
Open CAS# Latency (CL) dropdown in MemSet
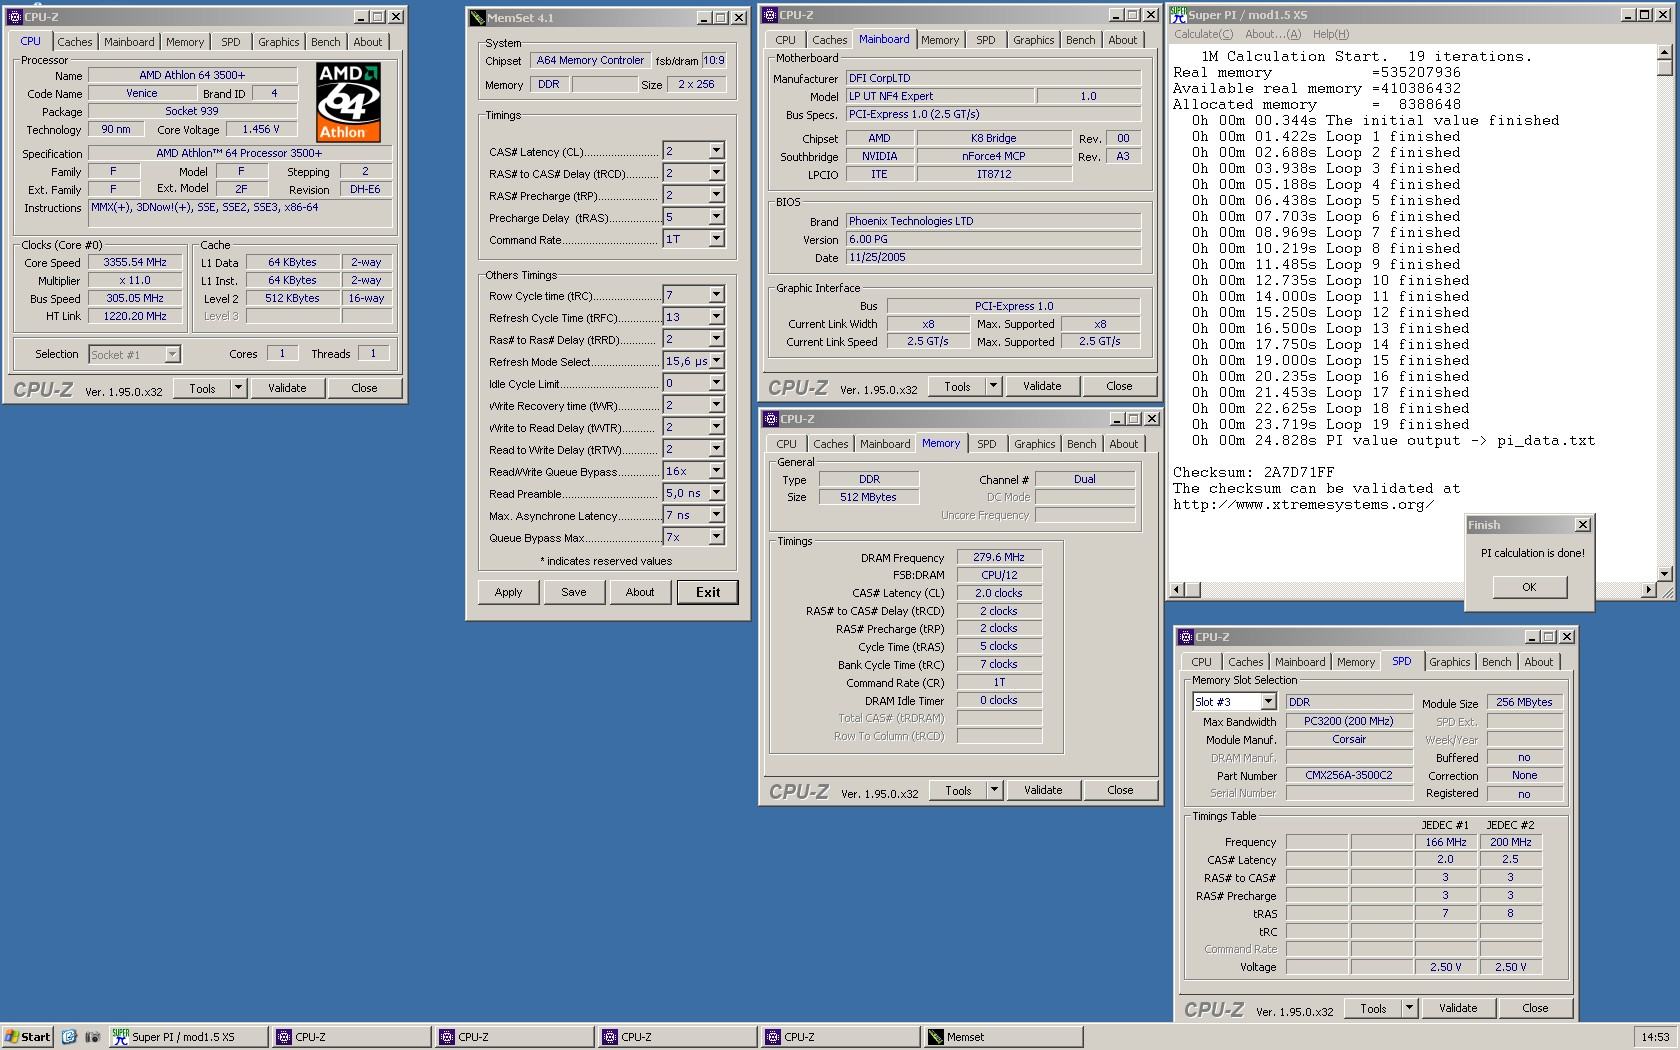(x=716, y=151)
